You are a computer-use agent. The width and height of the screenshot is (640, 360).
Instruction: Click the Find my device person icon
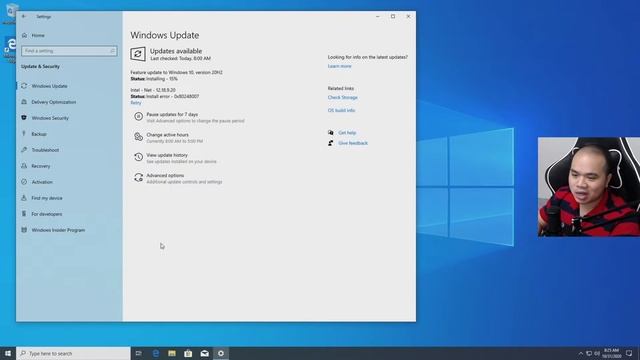click(x=24, y=198)
